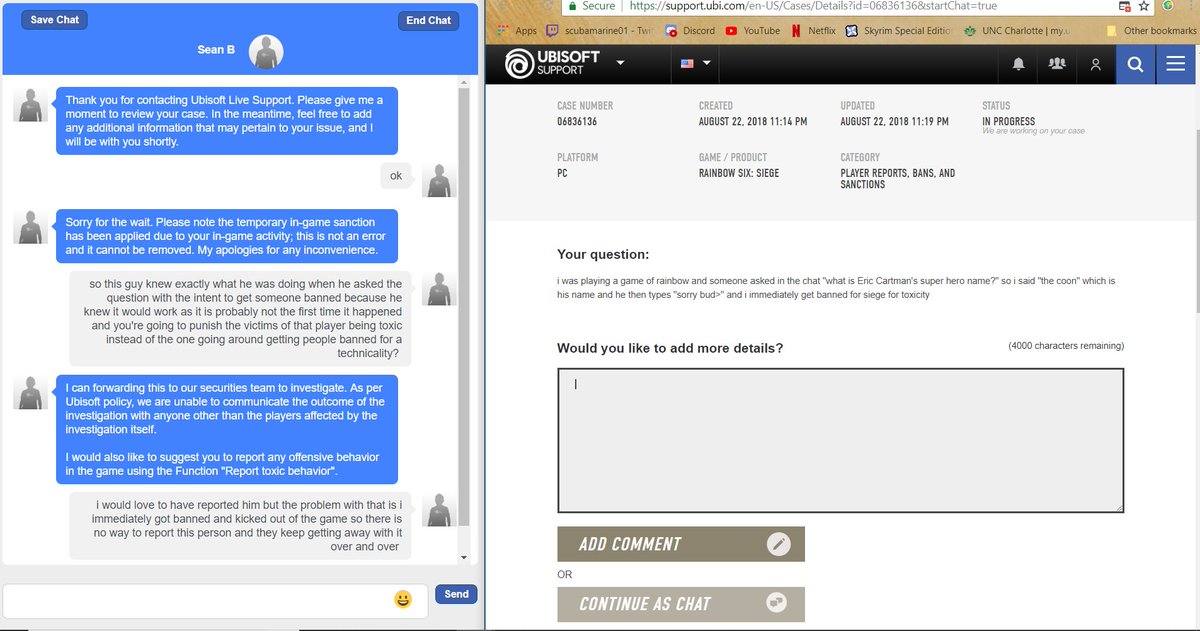
Task: Click the Sean B agent avatar
Action: tap(265, 52)
